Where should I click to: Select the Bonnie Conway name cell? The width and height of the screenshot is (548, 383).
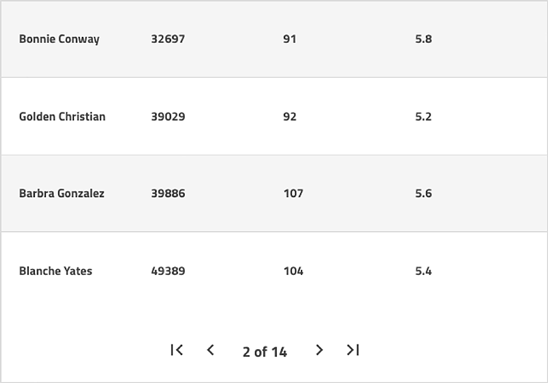pyautogui.click(x=59, y=39)
